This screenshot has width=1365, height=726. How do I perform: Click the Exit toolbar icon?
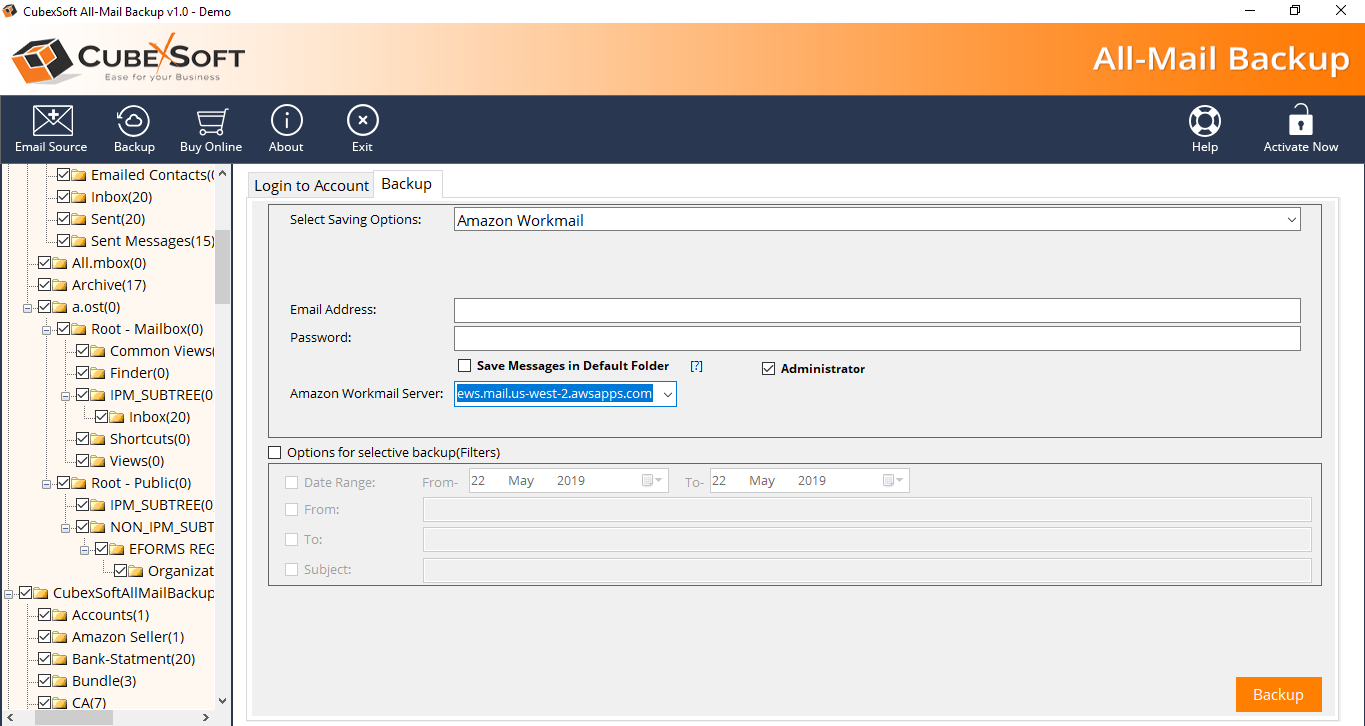[x=362, y=129]
